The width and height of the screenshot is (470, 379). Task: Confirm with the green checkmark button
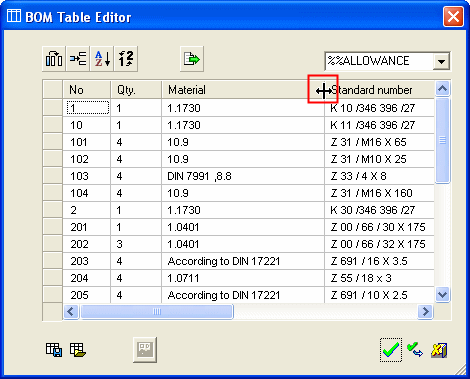click(391, 350)
